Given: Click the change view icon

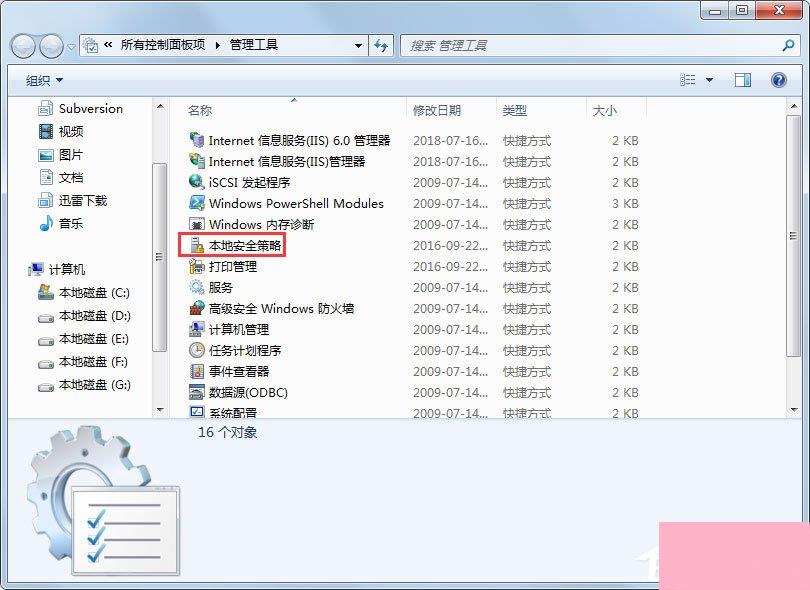Looking at the screenshot, I should point(688,80).
